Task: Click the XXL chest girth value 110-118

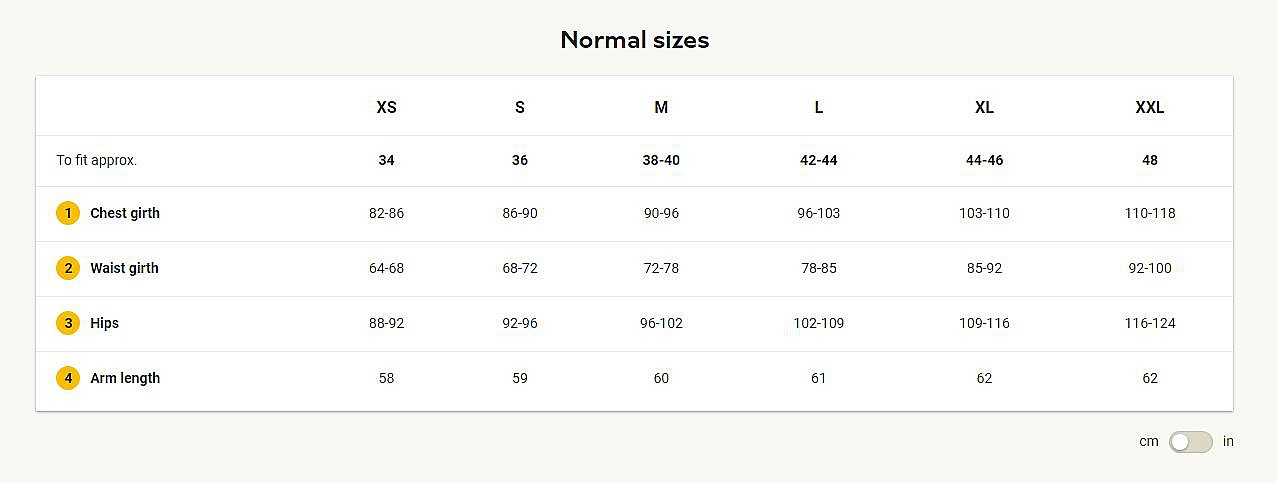Action: (x=1150, y=213)
